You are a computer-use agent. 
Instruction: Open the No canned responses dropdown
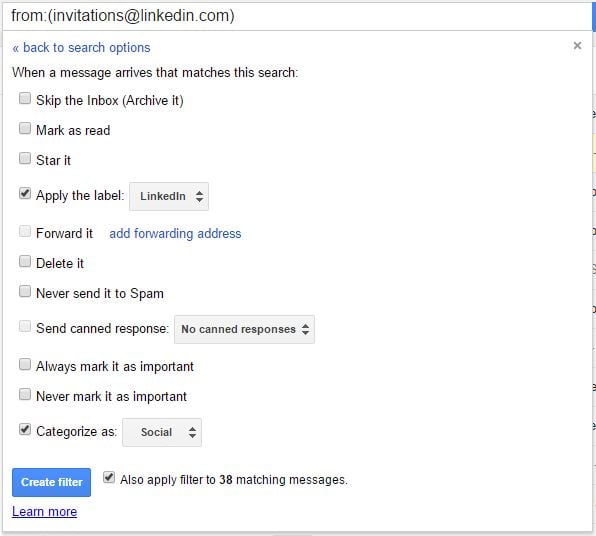(244, 329)
